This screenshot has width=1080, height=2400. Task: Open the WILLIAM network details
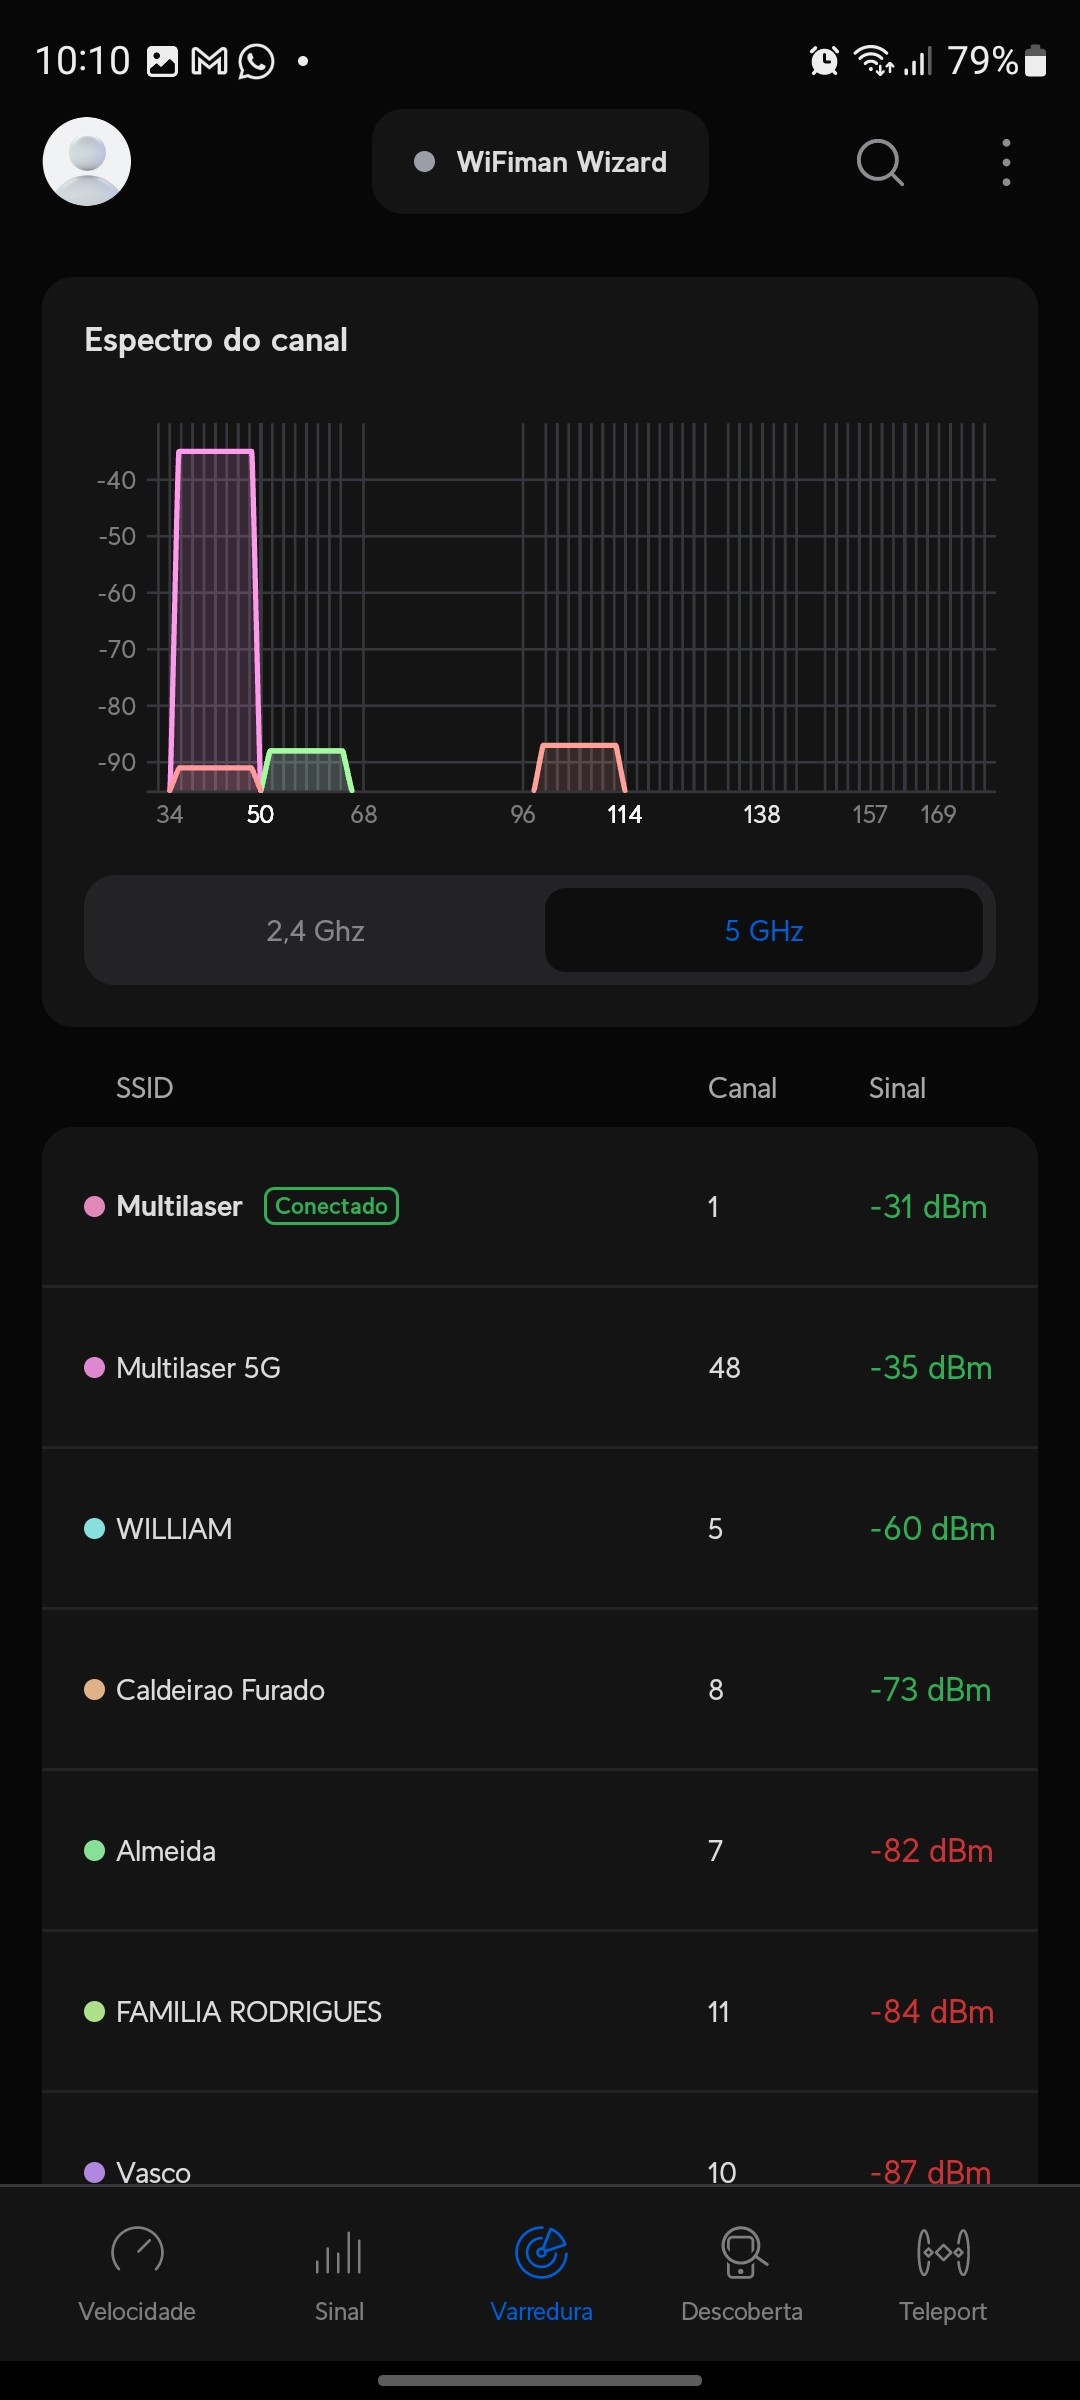[x=540, y=1529]
